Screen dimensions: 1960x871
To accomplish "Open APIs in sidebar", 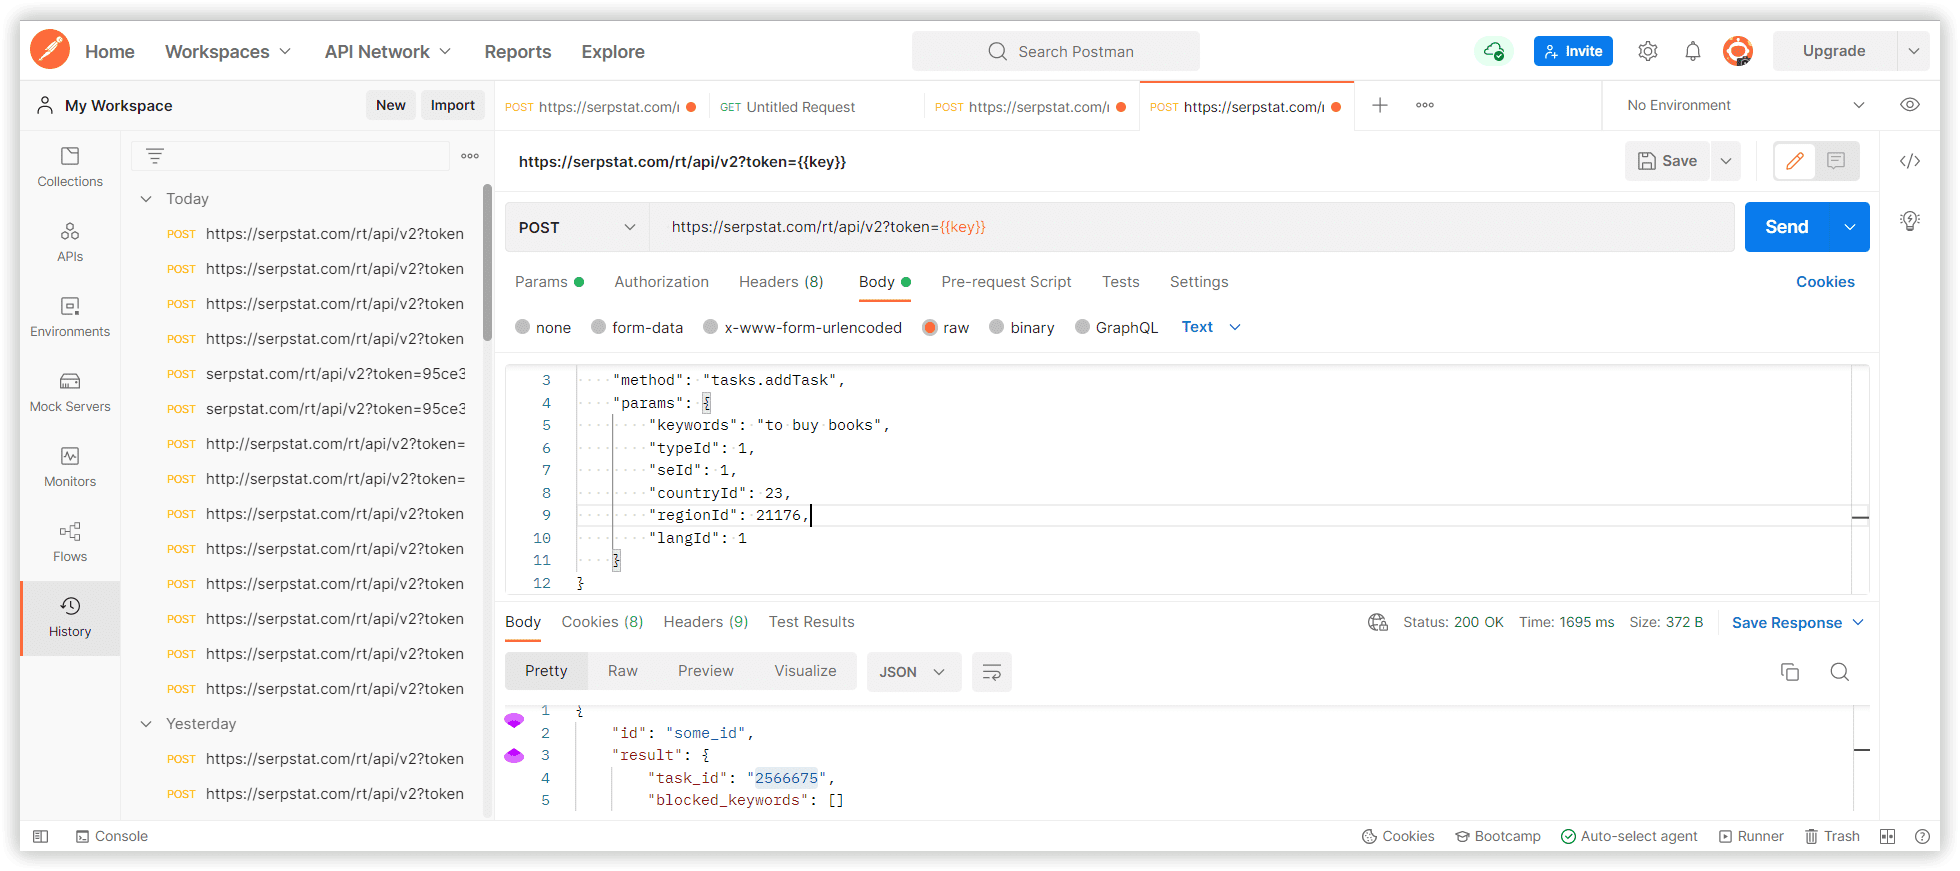I will pyautogui.click(x=70, y=242).
